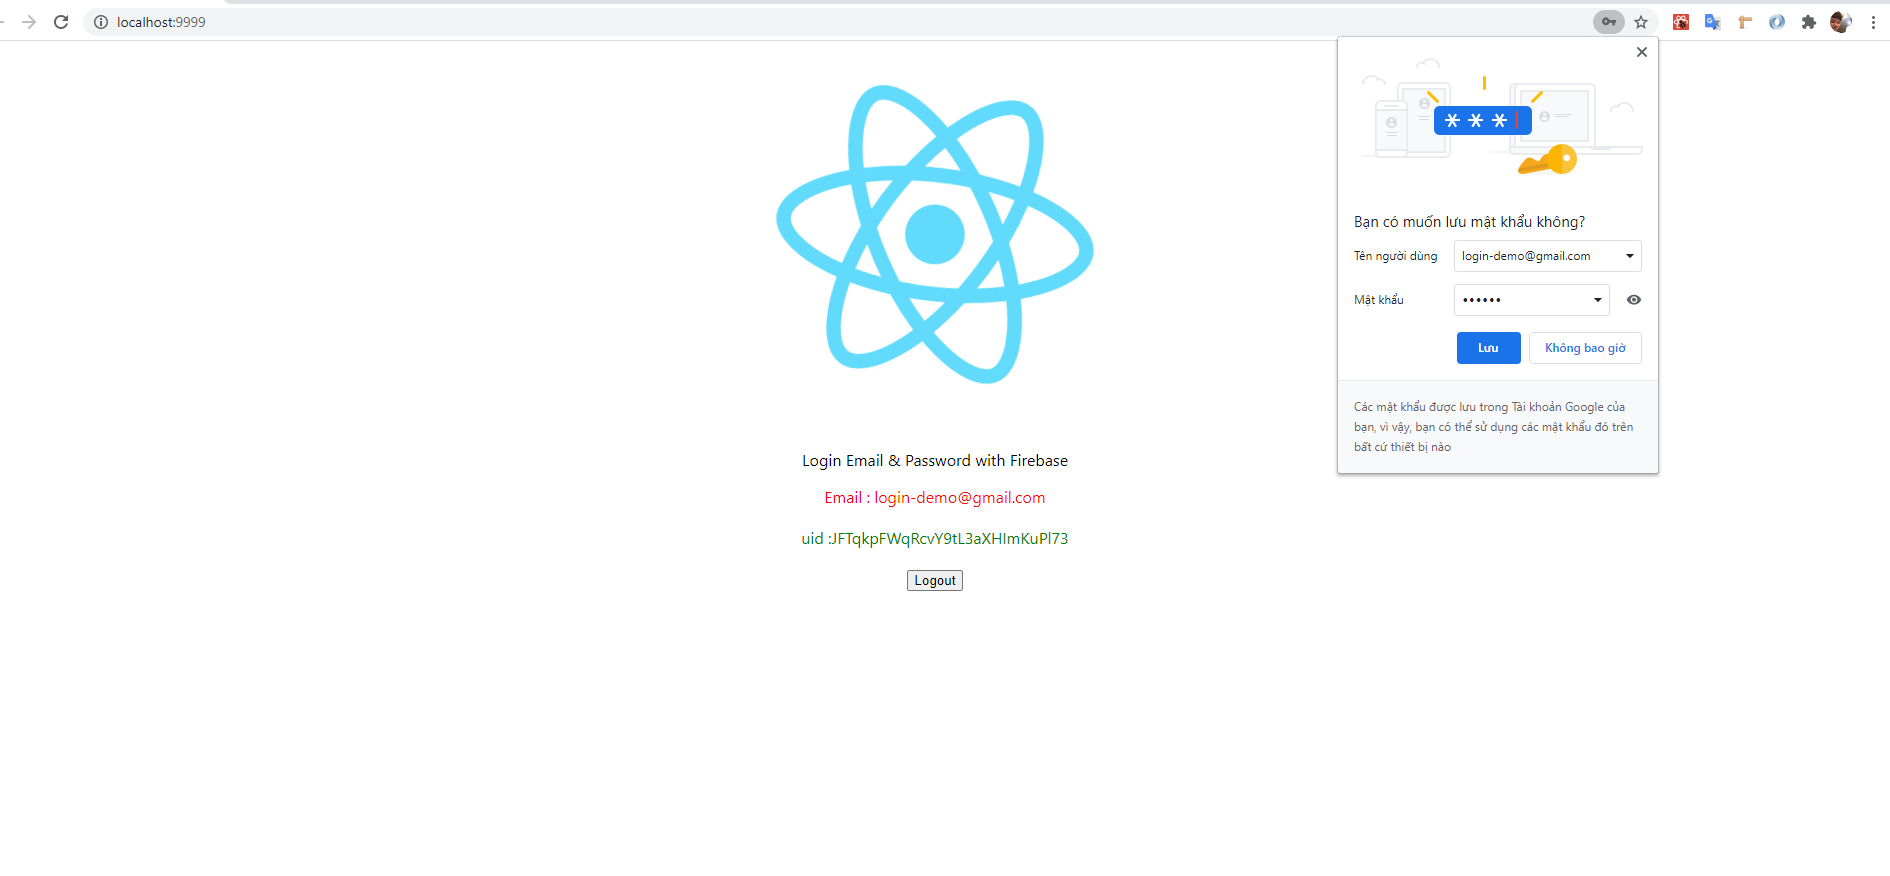
Task: Expand the username dropdown arrow
Action: (1630, 256)
